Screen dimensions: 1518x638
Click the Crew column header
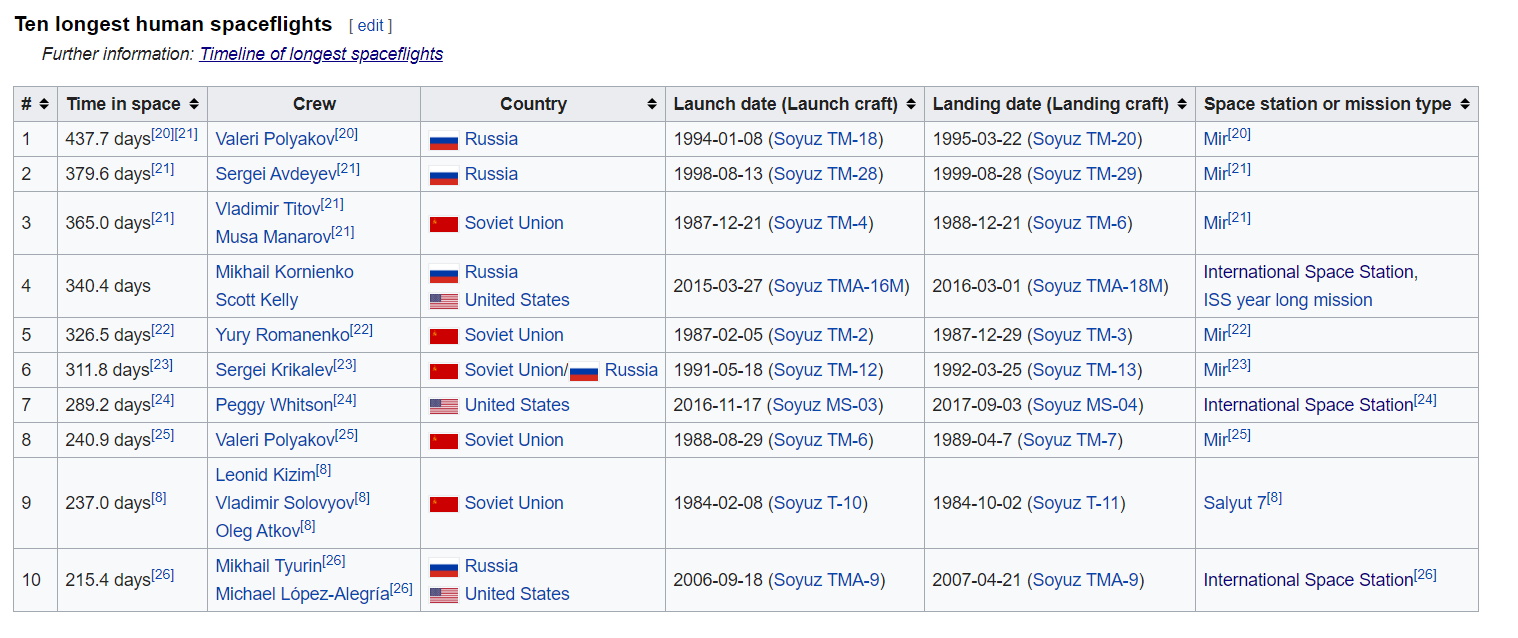click(314, 104)
